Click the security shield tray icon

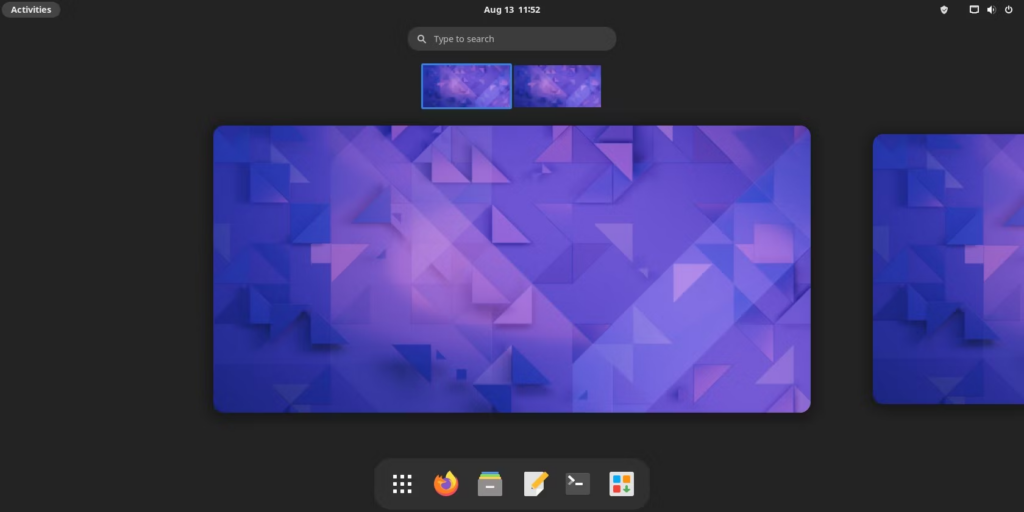pos(944,10)
